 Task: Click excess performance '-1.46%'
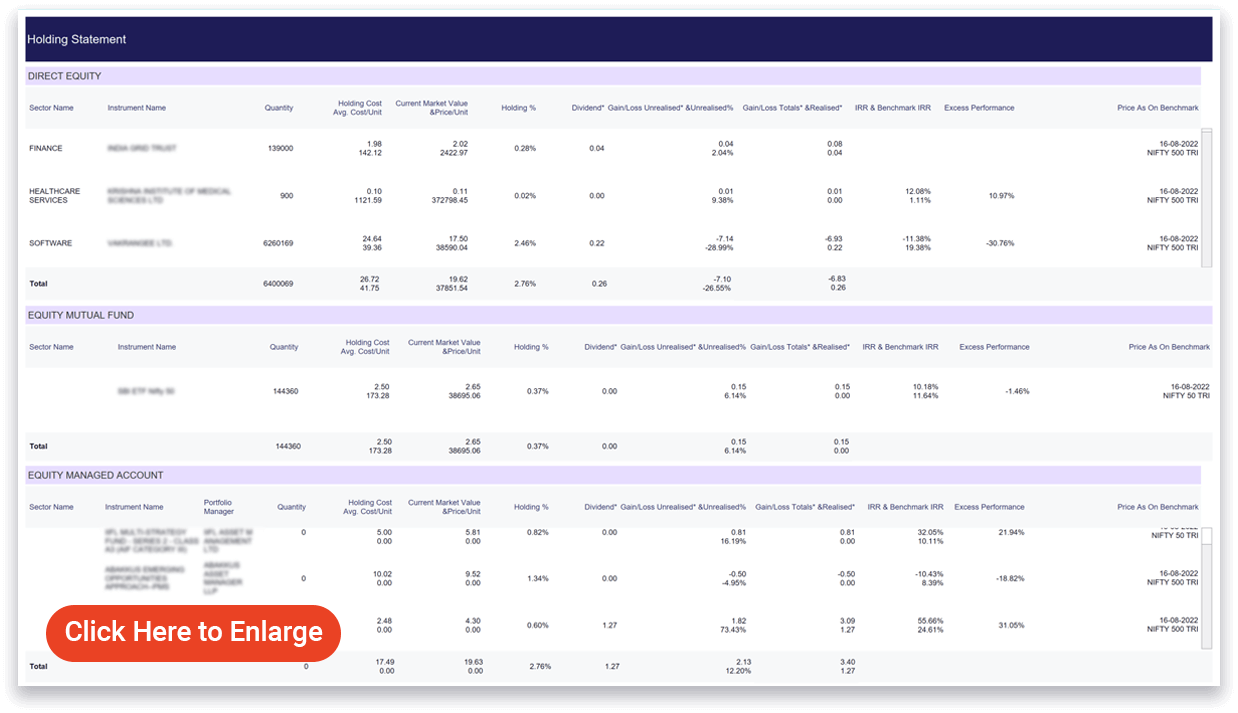(1017, 391)
